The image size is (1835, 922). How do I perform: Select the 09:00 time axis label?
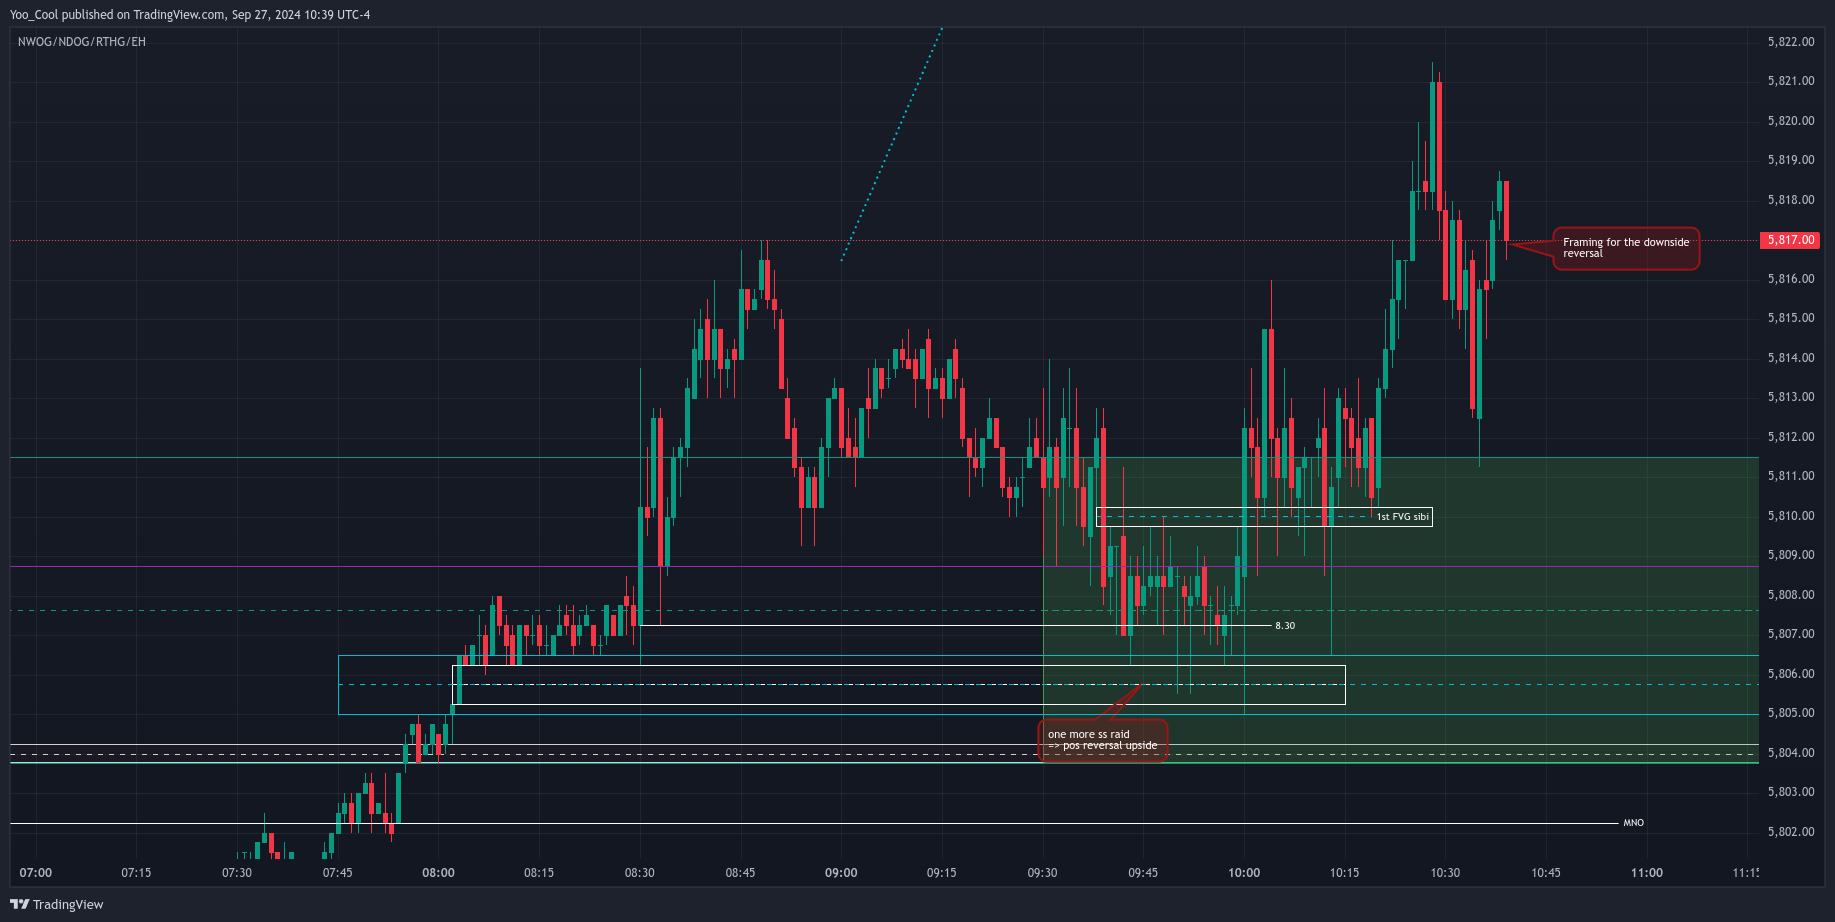(841, 873)
